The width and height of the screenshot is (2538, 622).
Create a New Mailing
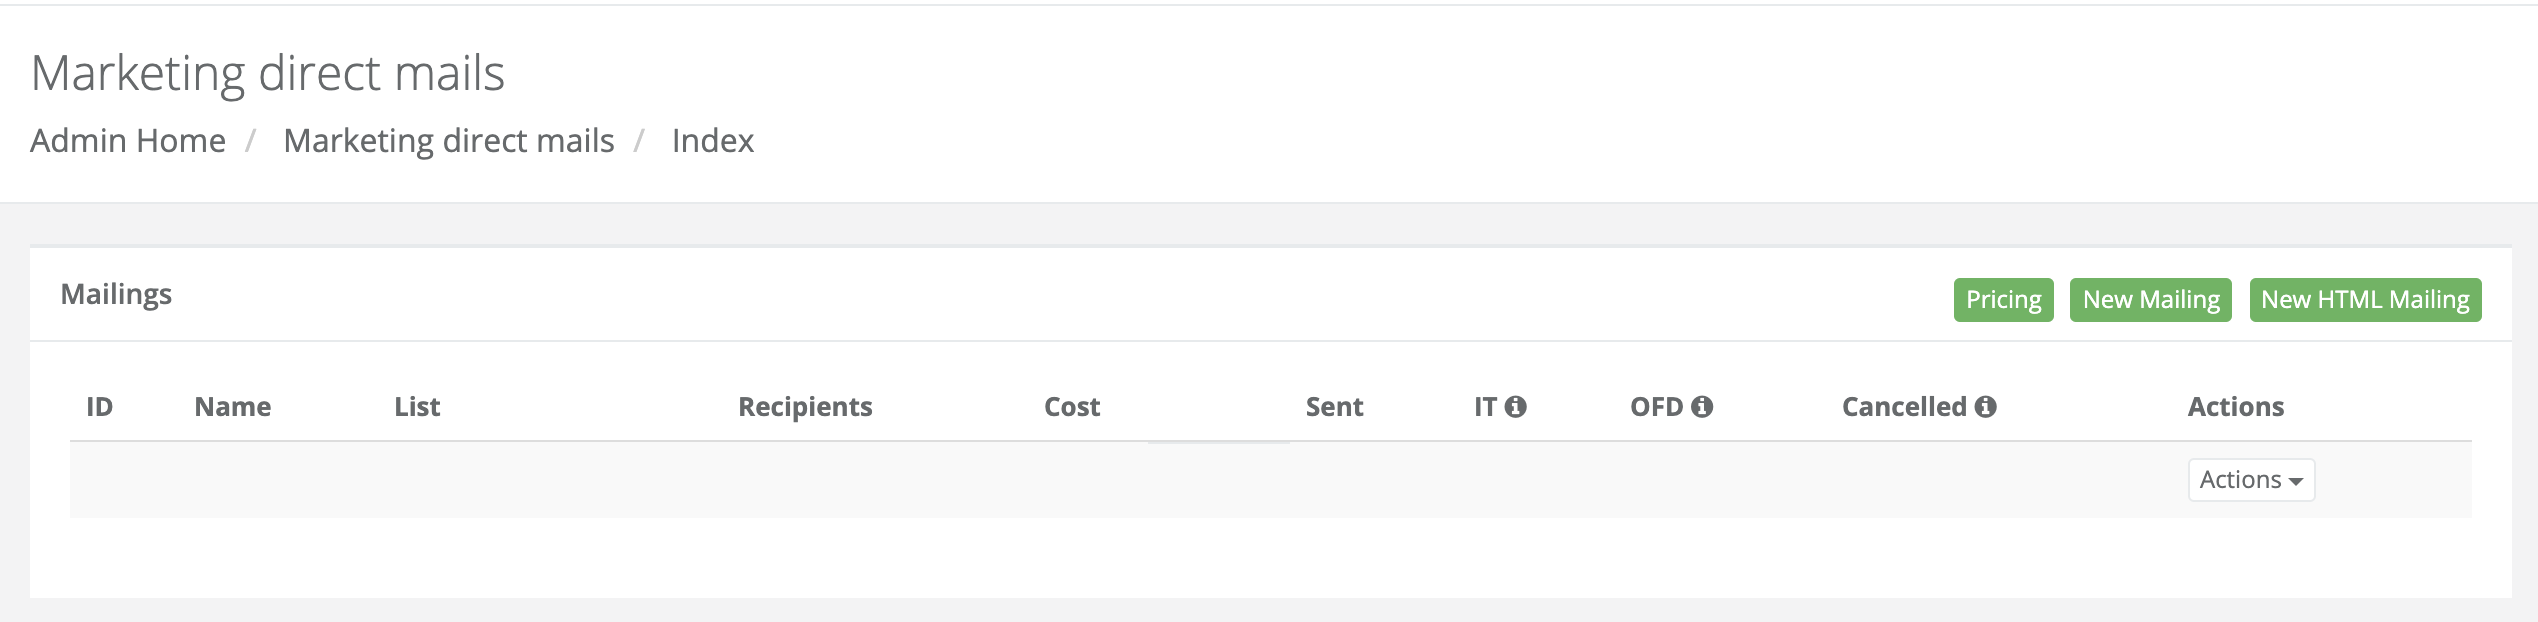(2150, 299)
